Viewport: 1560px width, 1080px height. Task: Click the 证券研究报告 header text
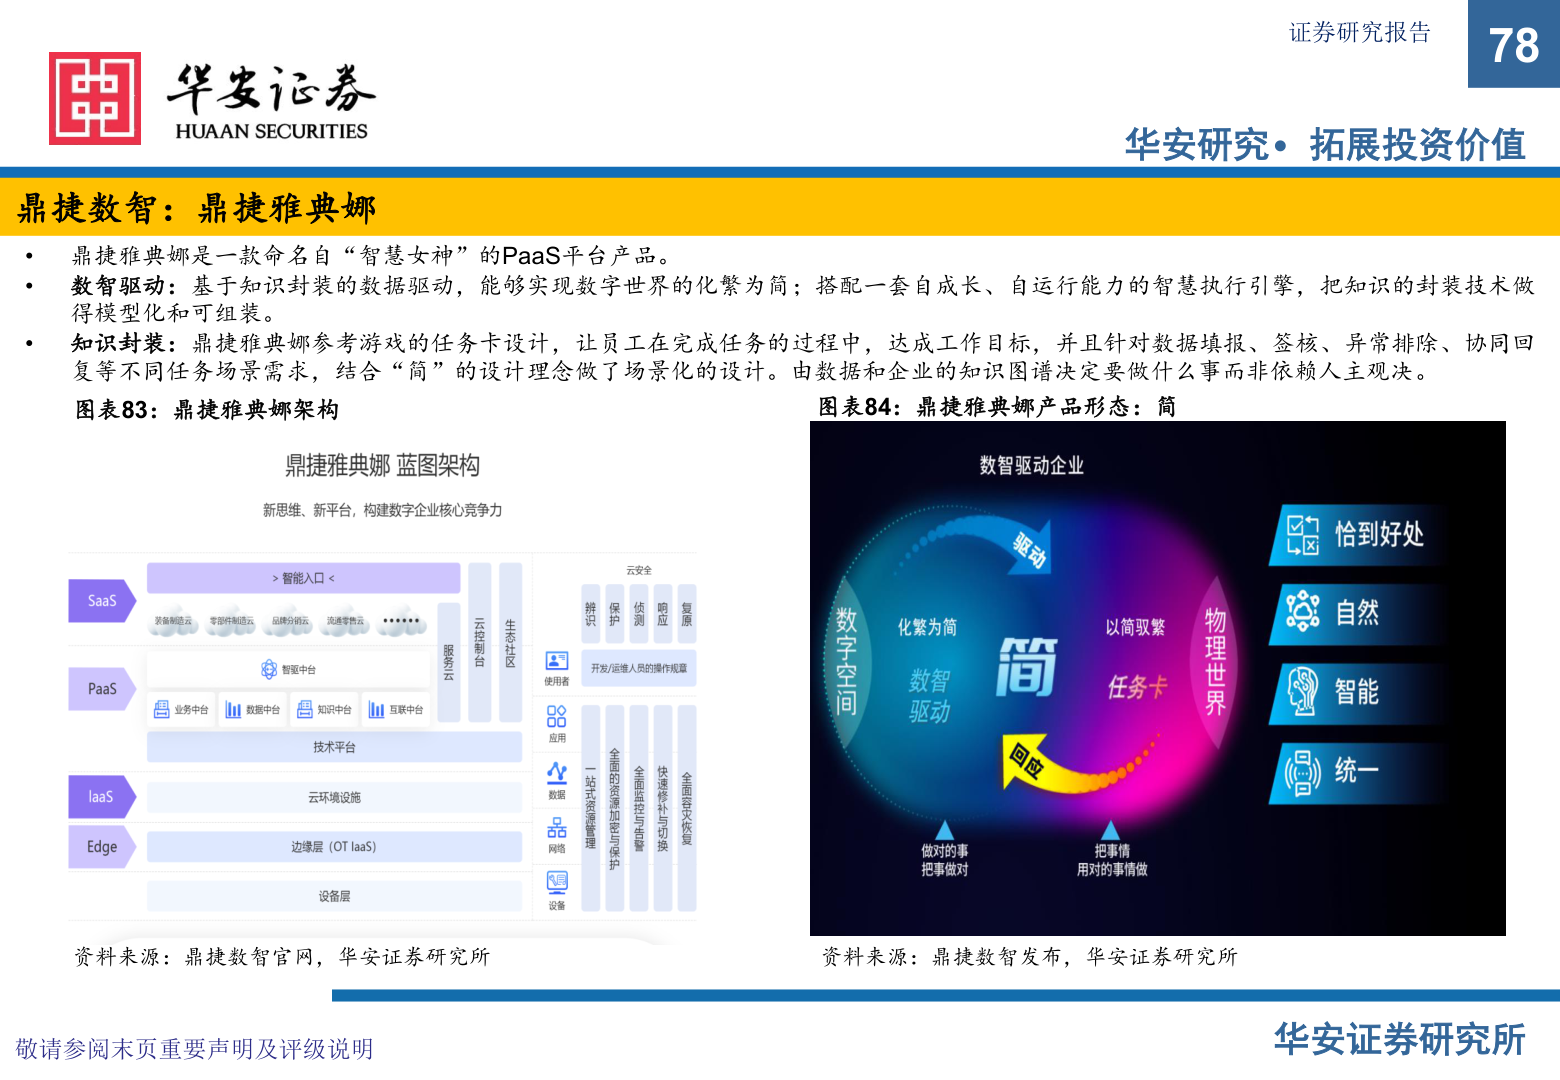1360,33
